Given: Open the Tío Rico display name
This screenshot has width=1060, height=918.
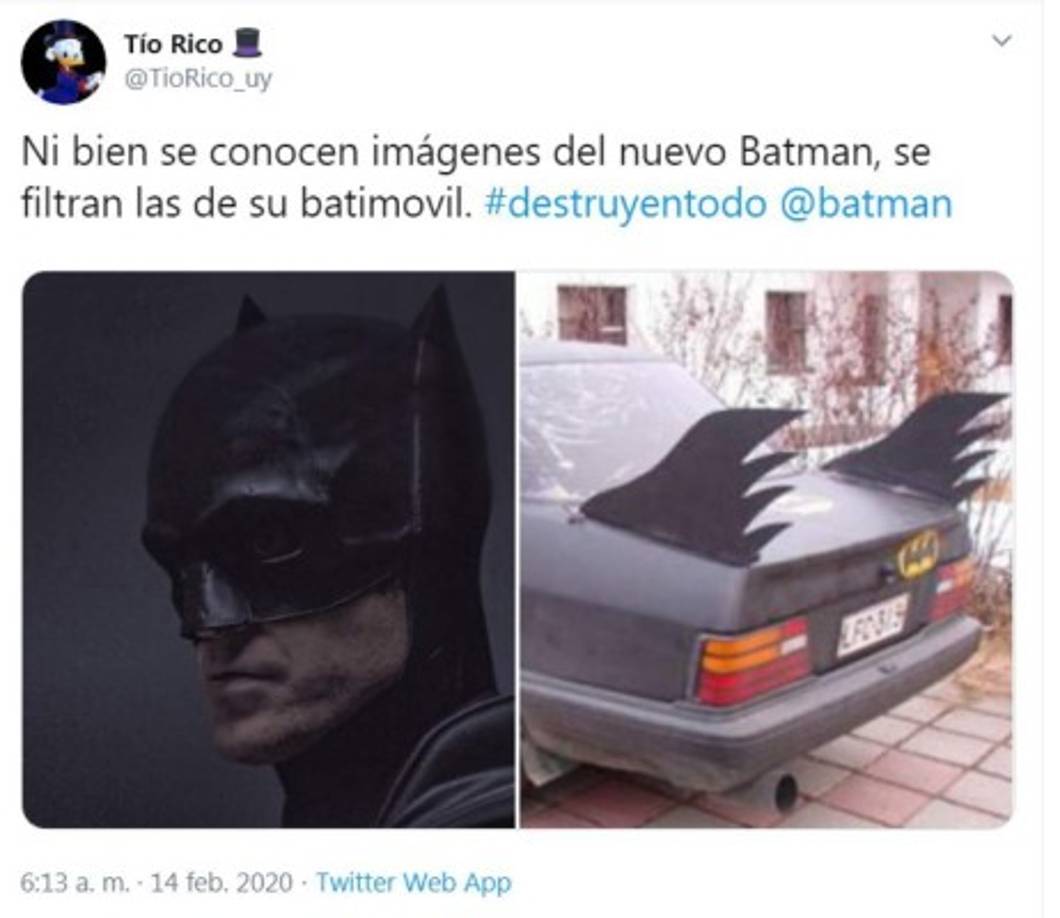Looking at the screenshot, I should [173, 44].
